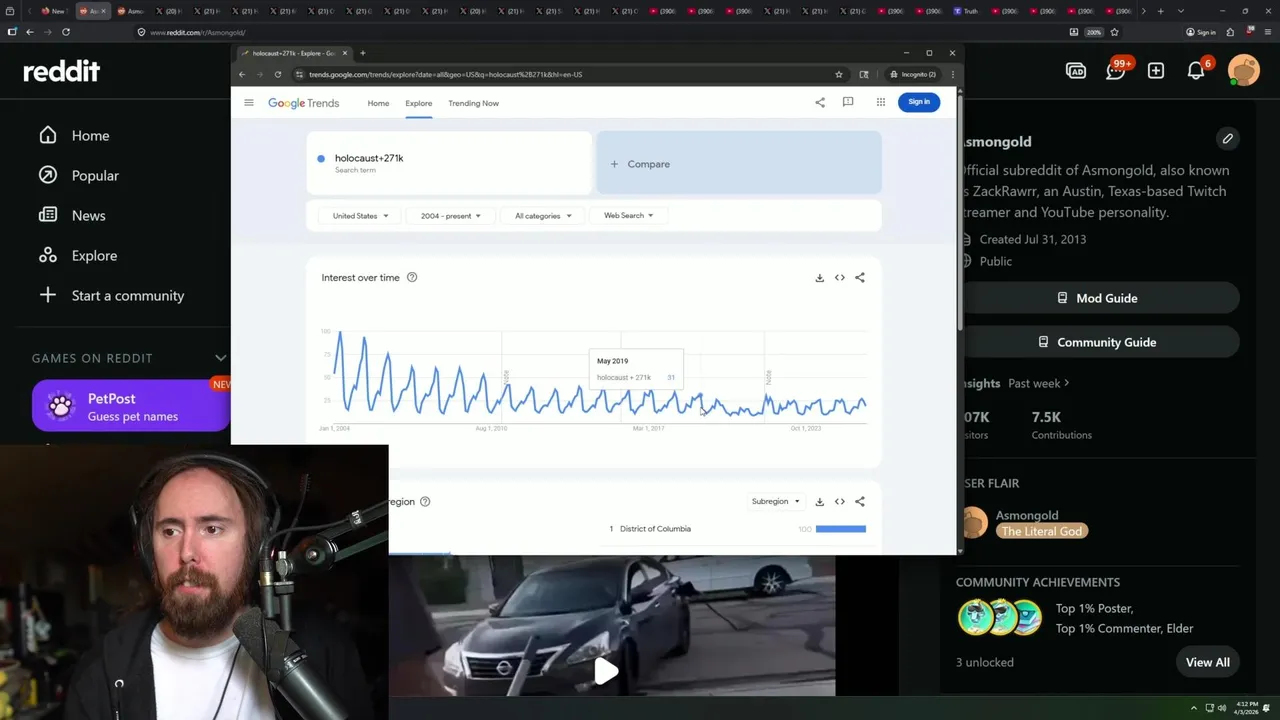
Task: Switch to the Truth browser tab
Action: pos(965,11)
